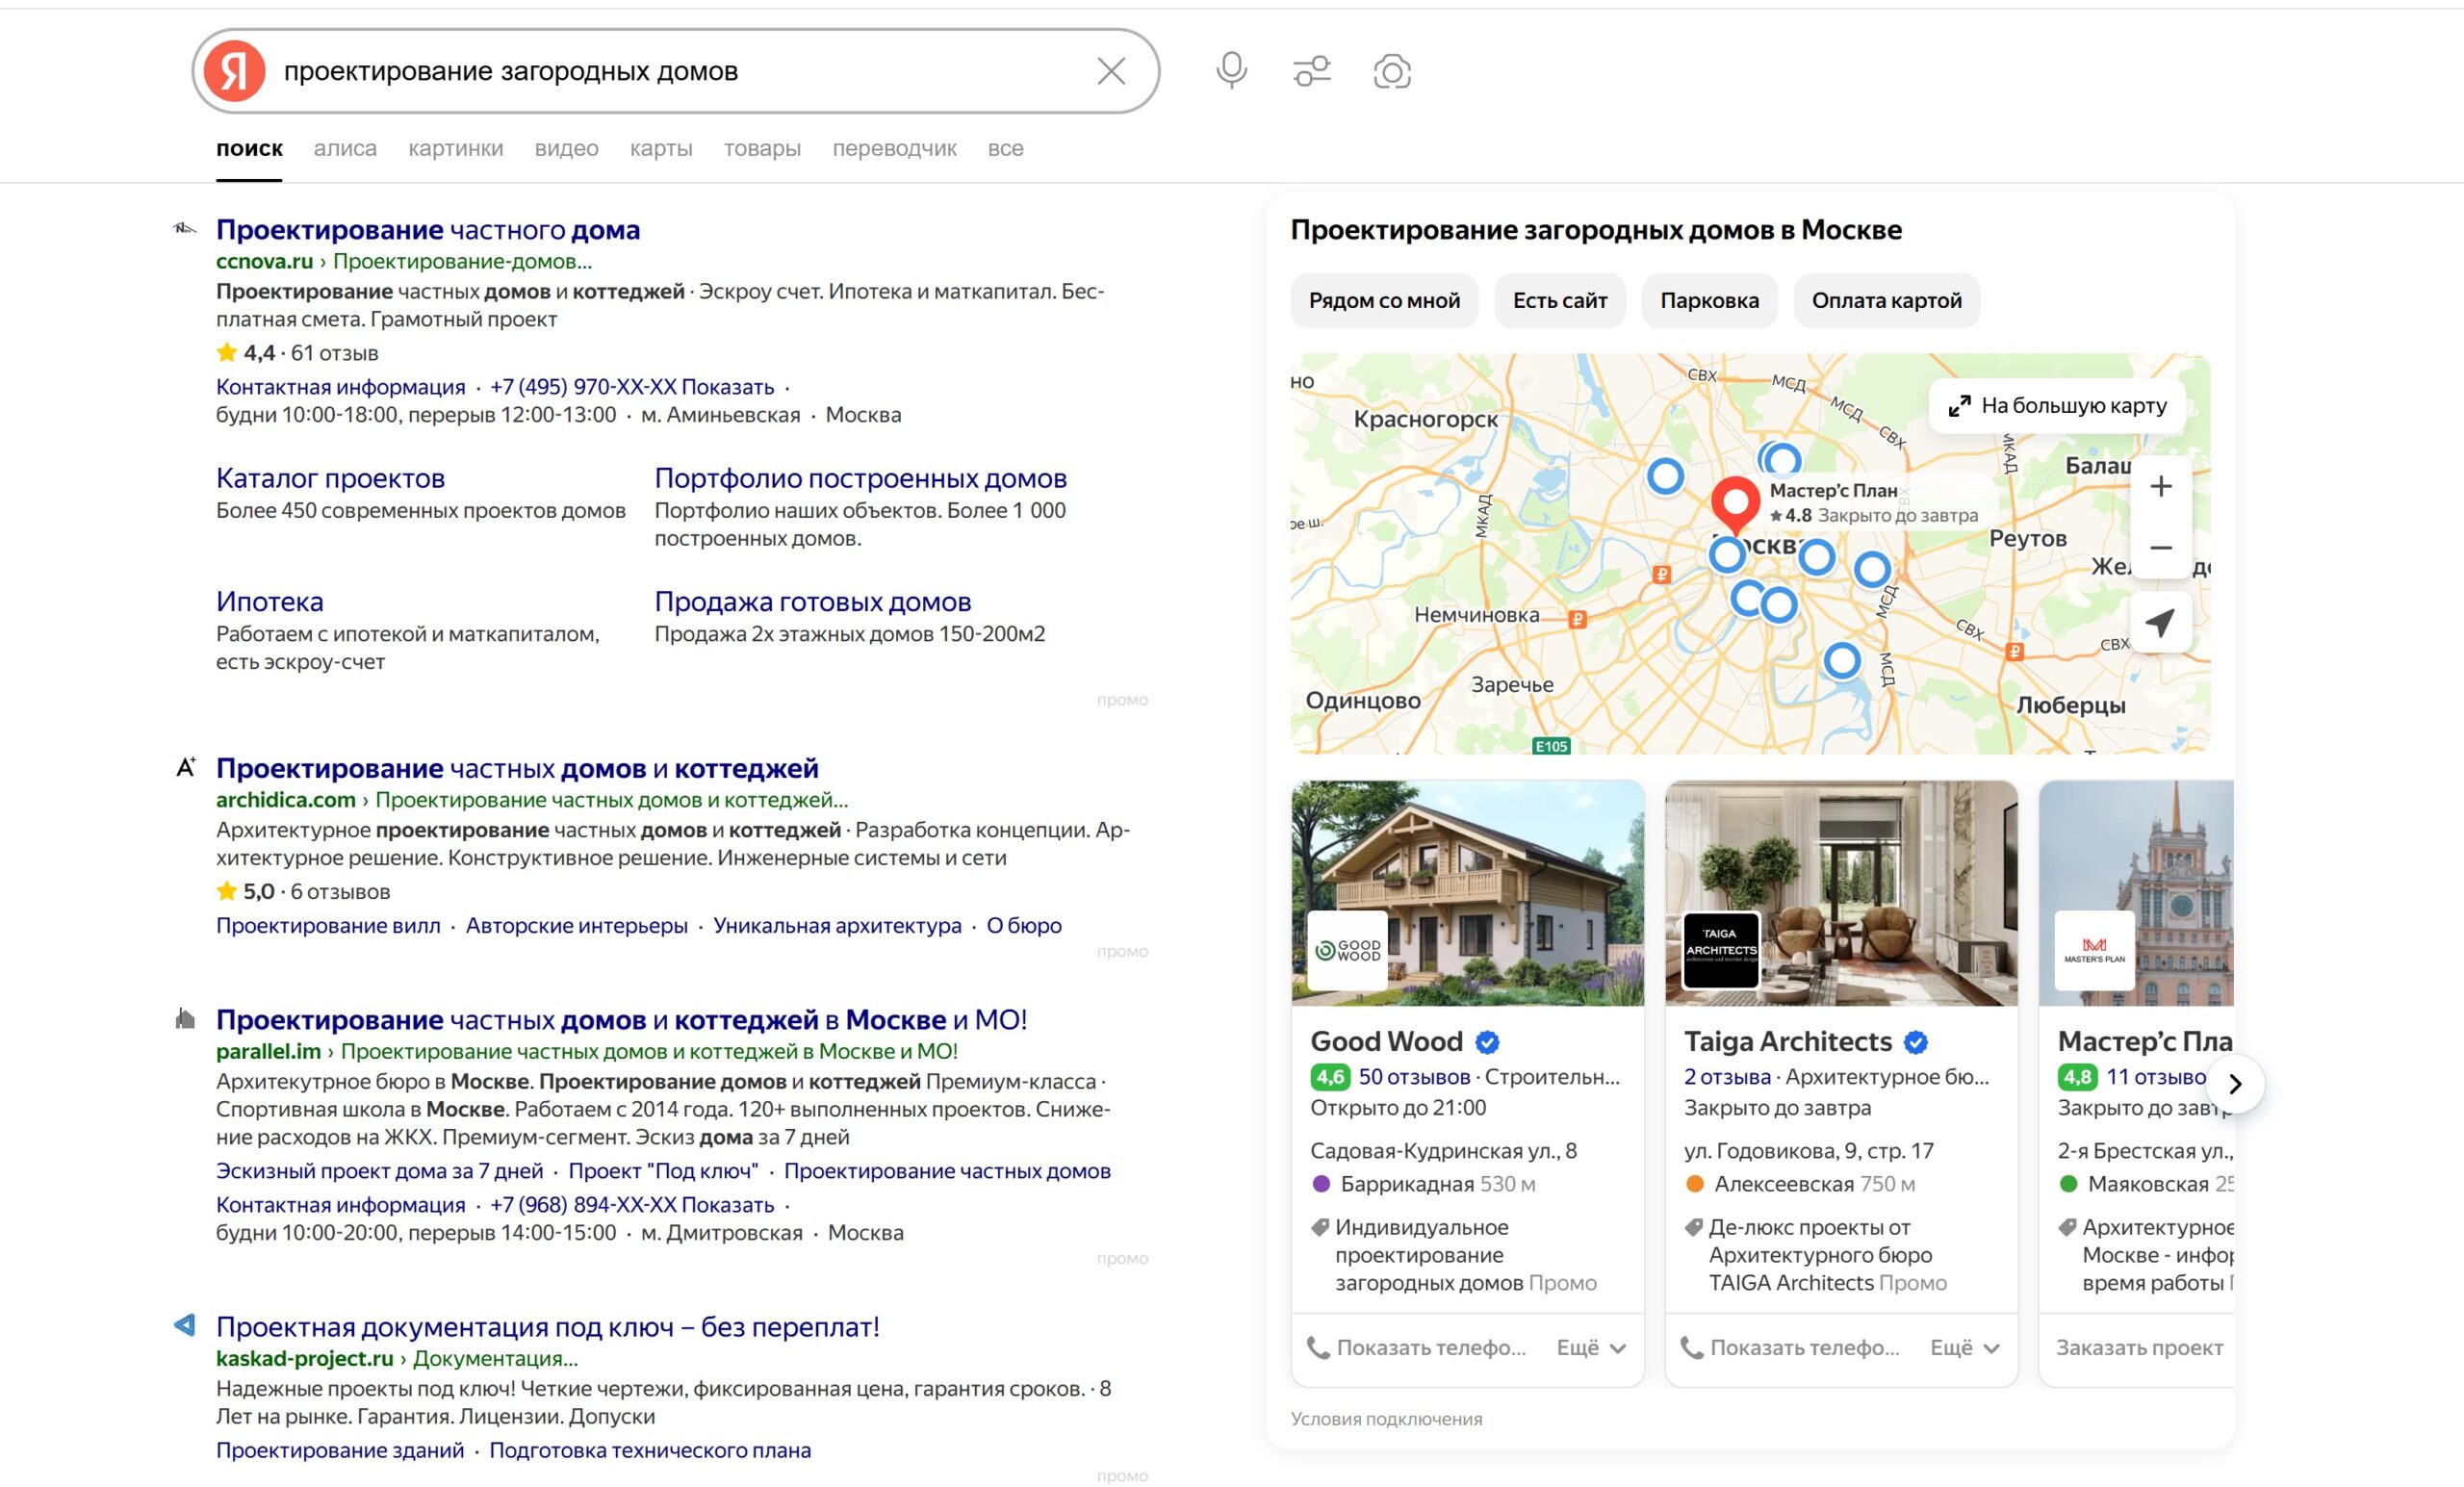2464x1487 pixels.
Task: Open Good Wood house photo thumbnail
Action: (1467, 893)
